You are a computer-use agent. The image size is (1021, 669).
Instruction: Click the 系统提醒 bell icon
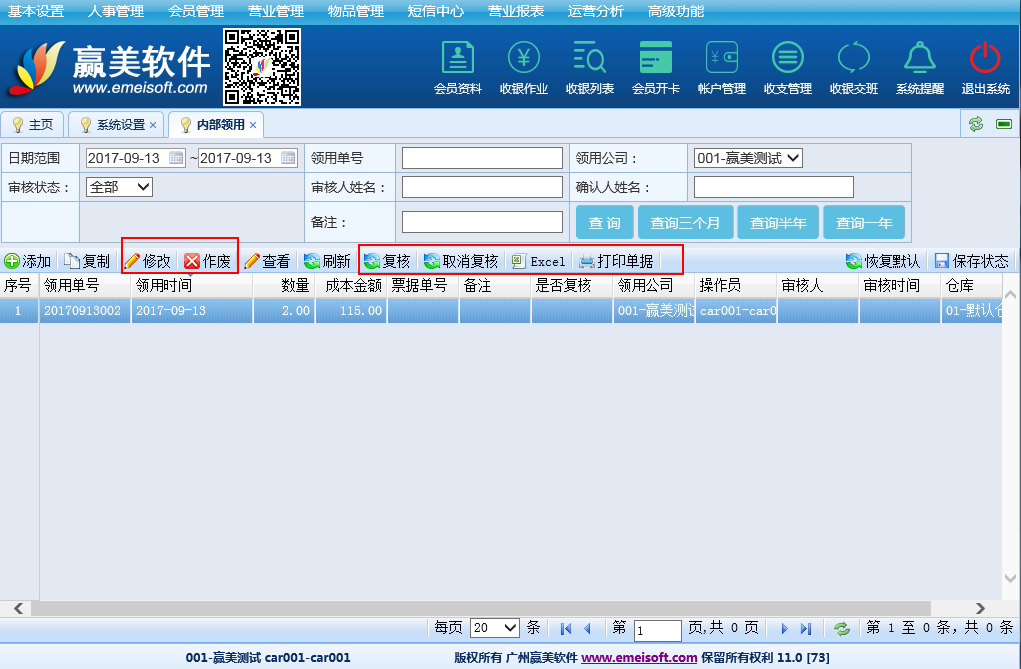(x=919, y=59)
